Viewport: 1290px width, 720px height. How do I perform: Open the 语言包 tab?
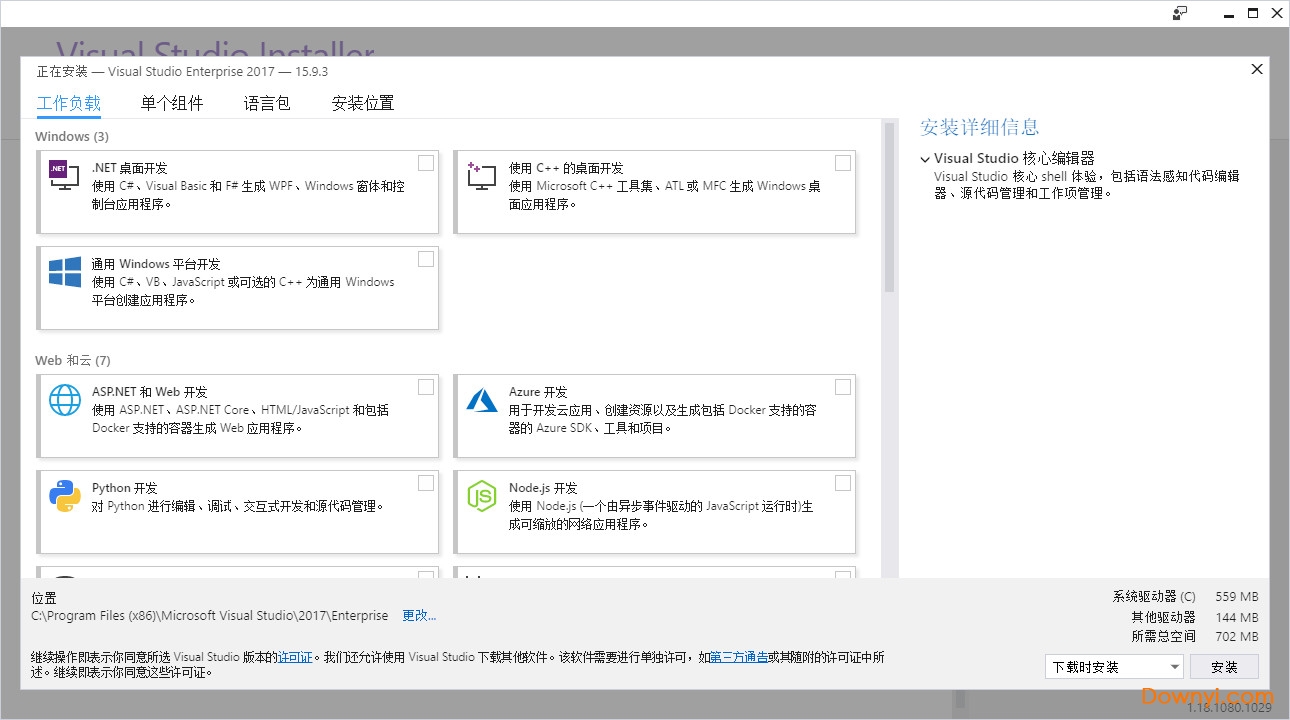click(x=266, y=103)
